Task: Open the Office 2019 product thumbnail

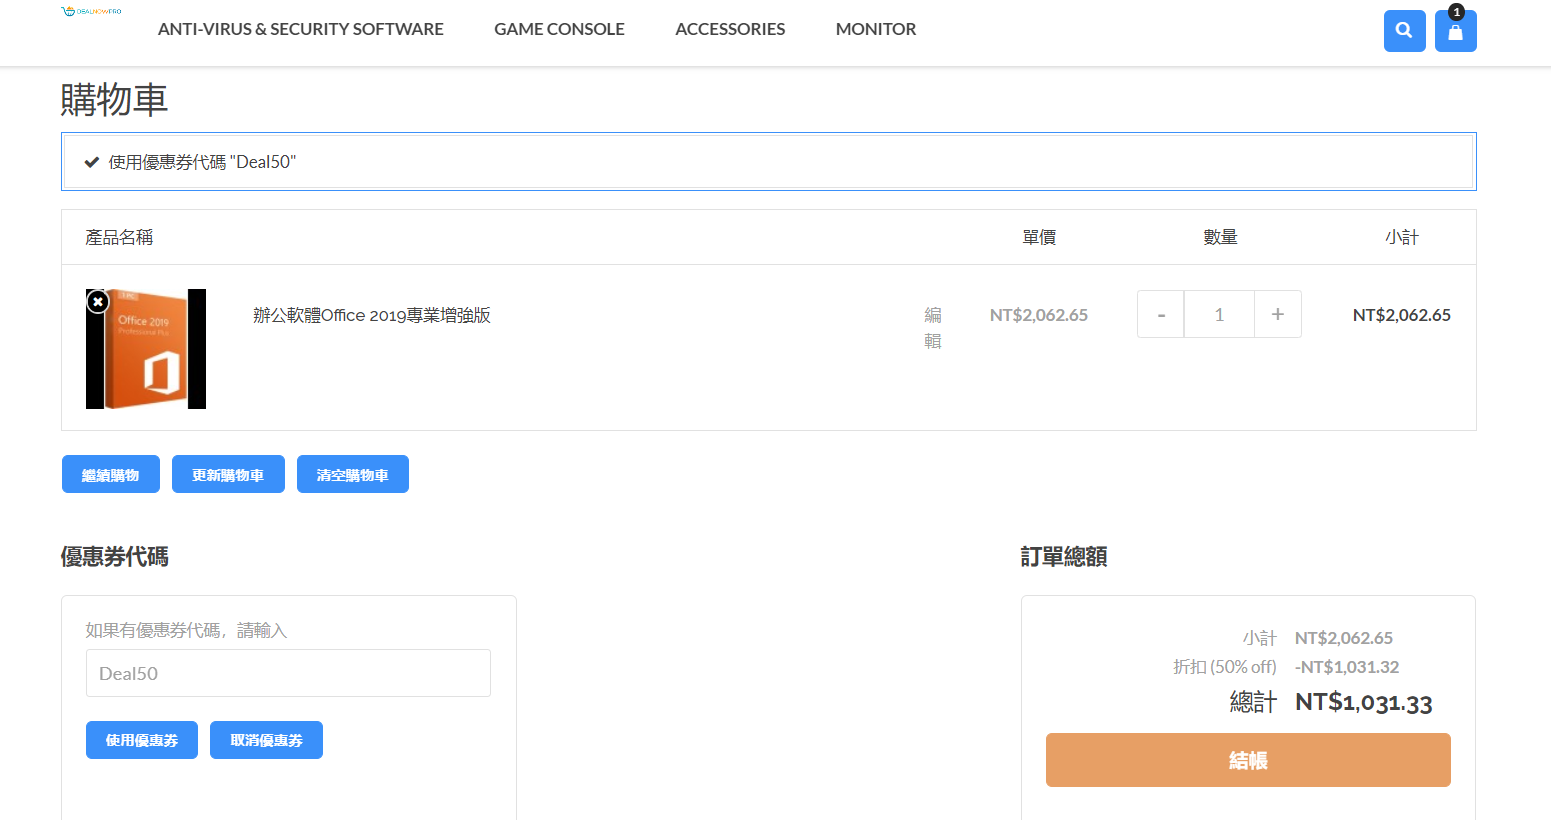Action: coord(146,349)
